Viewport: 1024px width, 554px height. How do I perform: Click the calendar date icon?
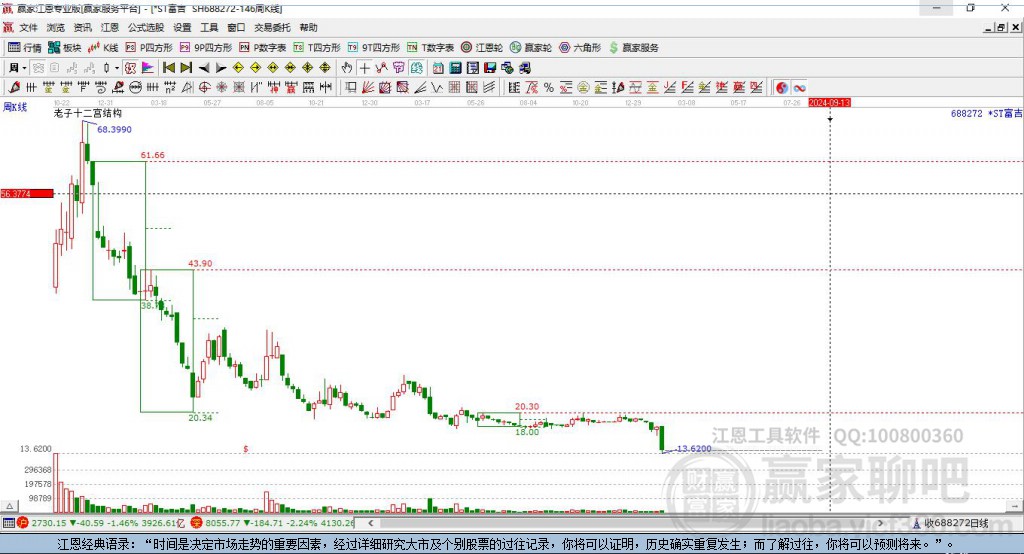pyautogui.click(x=438, y=68)
